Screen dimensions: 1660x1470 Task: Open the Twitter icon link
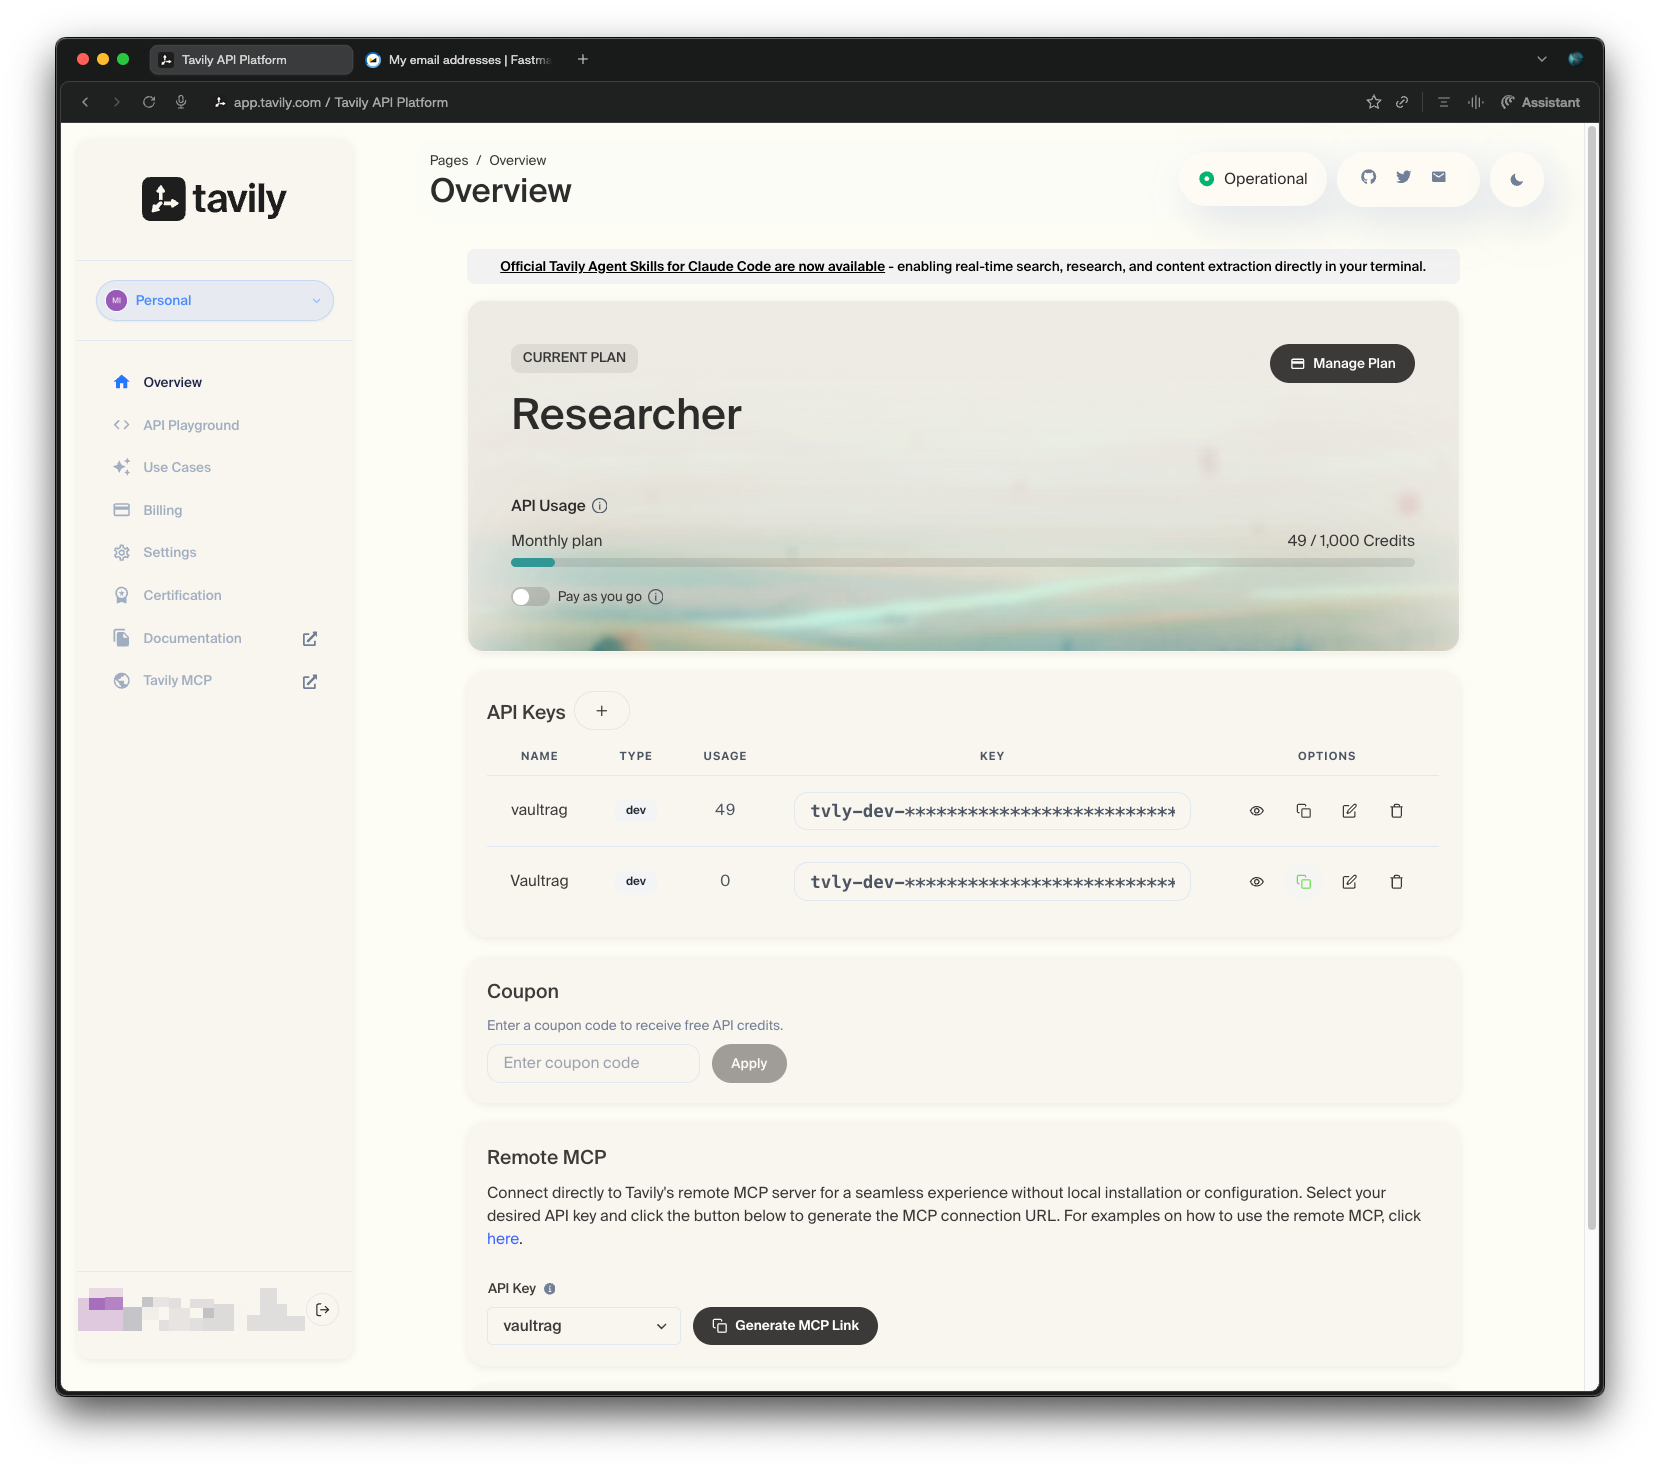pos(1403,177)
